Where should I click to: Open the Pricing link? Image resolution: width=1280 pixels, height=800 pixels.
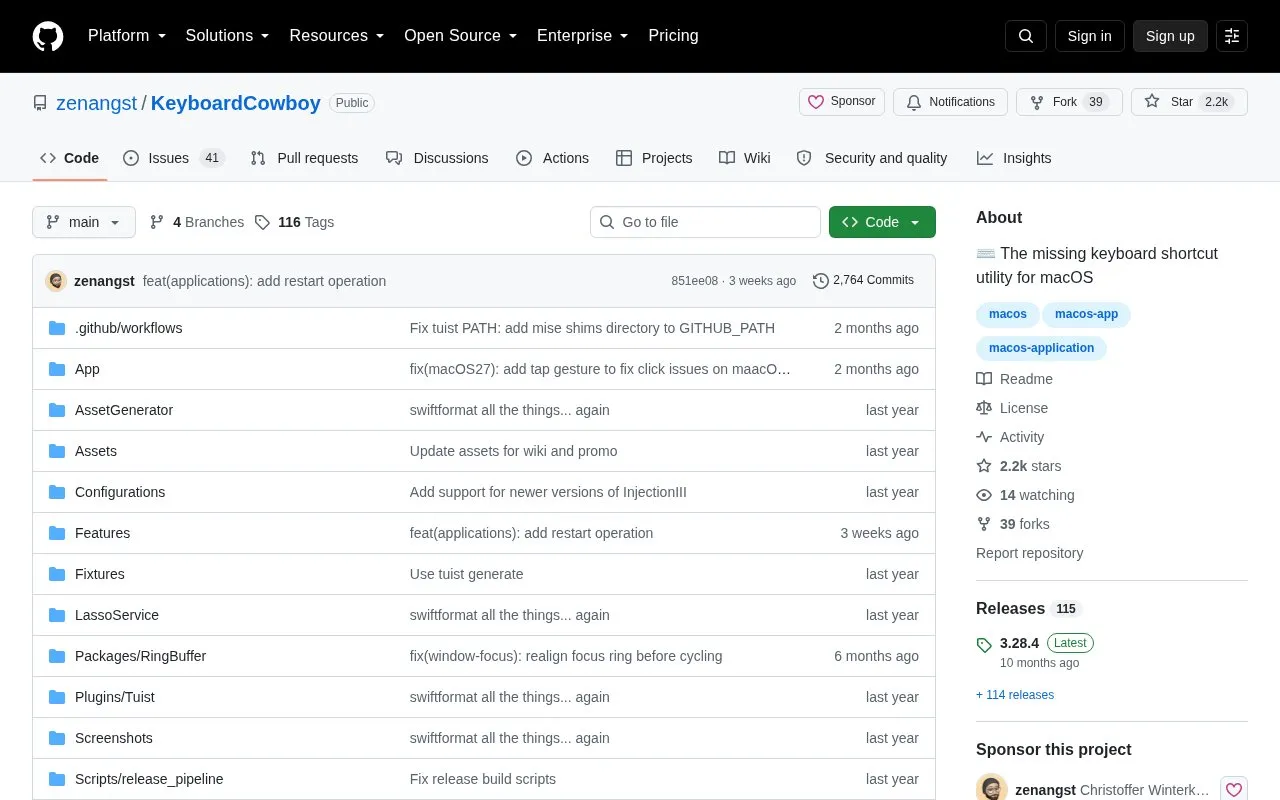(673, 36)
